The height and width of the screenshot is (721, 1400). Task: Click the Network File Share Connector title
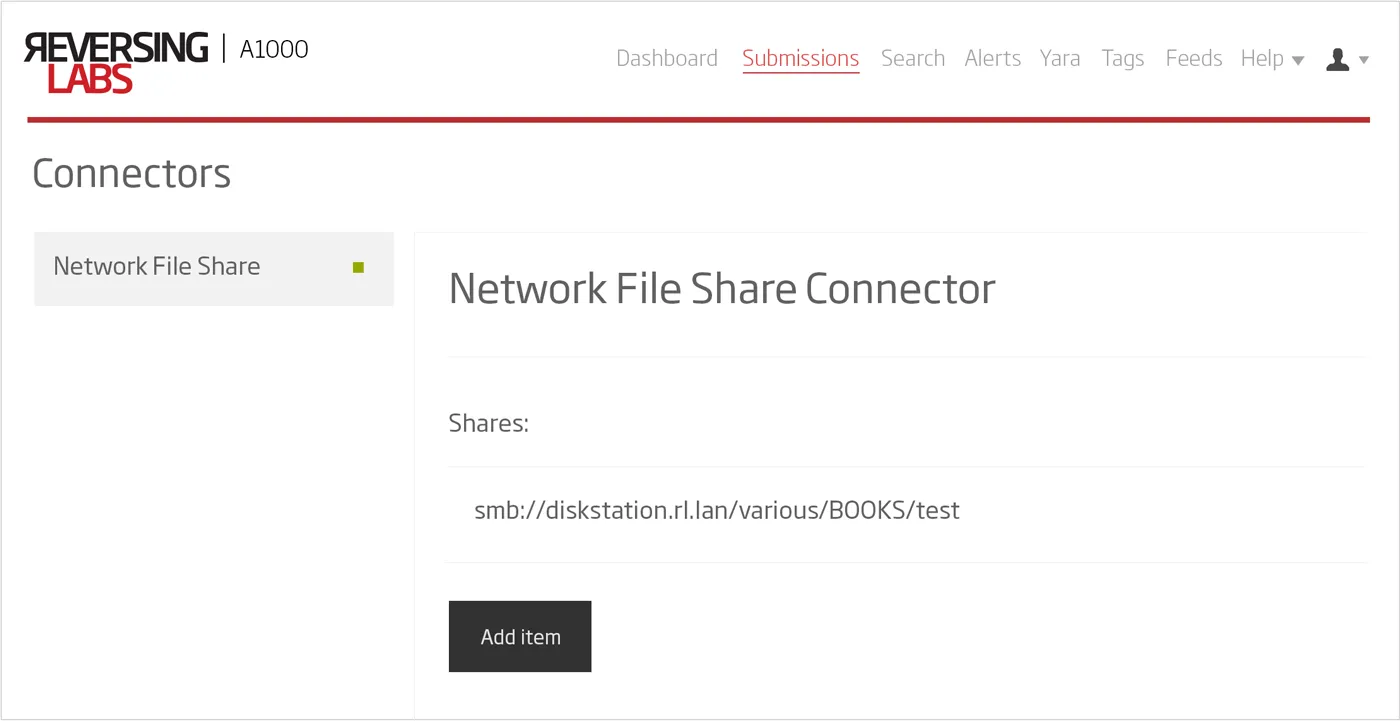pos(722,288)
